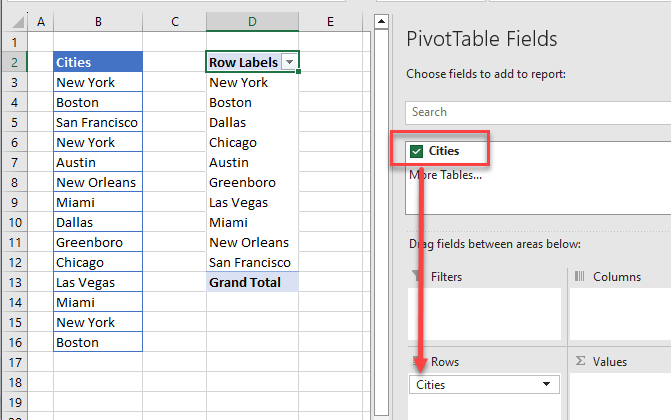Select column D header
671x420 pixels.
[x=252, y=21]
